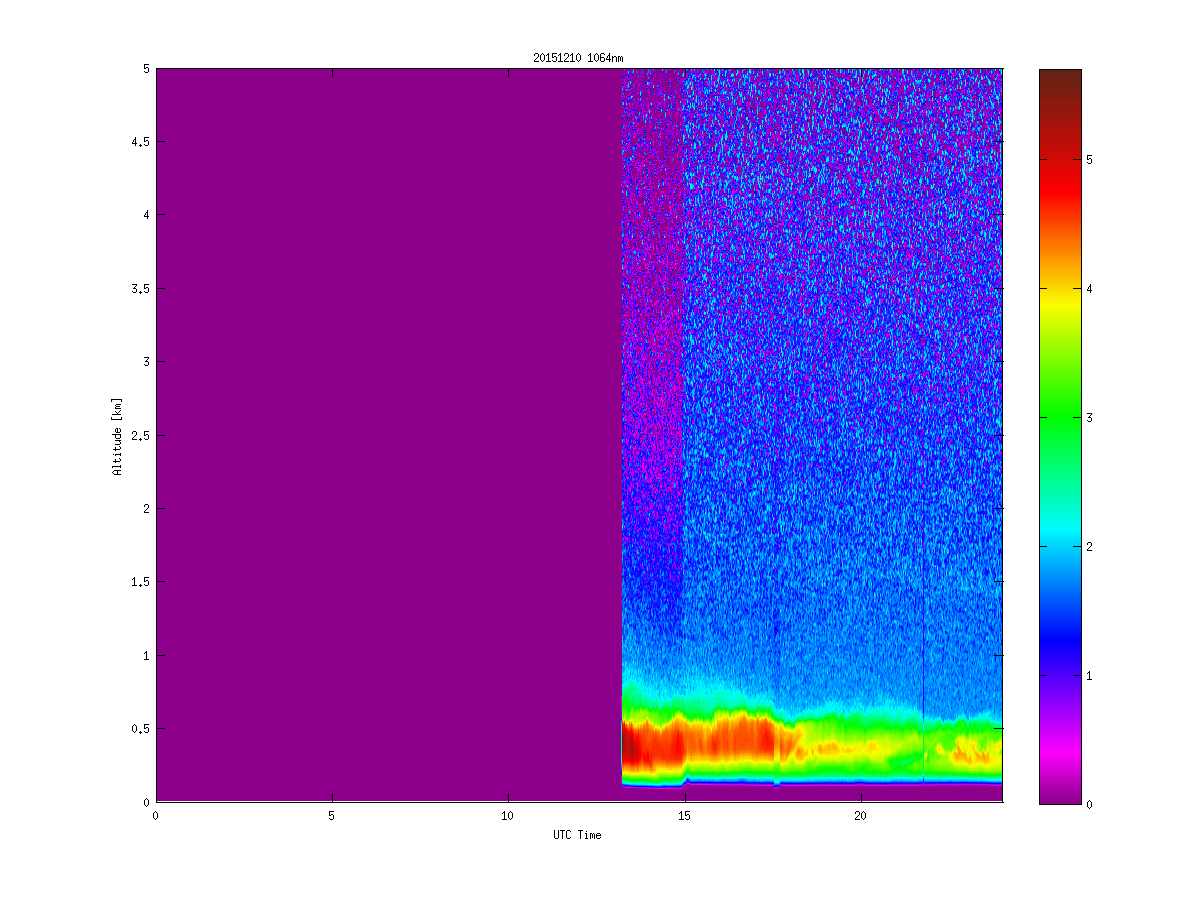This screenshot has width=1200, height=901.
Task: Click colorbar tick label '1'
Action: pos(1090,675)
